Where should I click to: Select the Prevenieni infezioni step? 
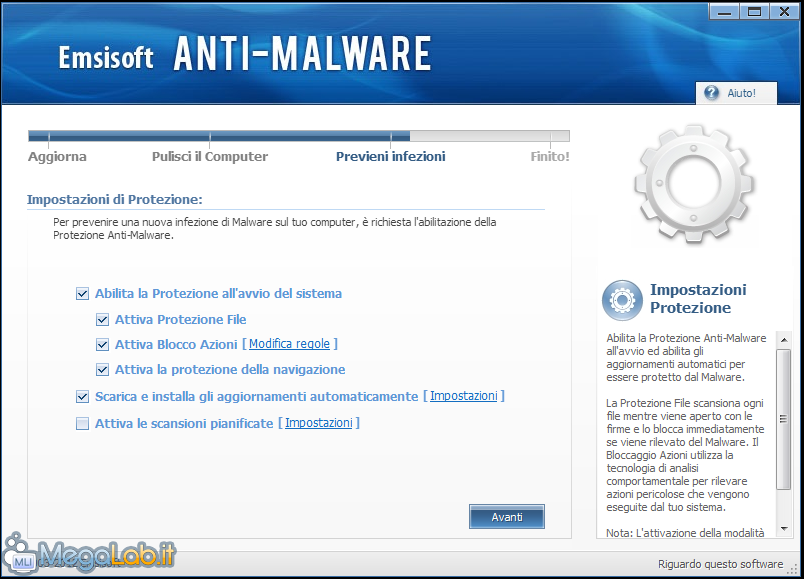pyautogui.click(x=391, y=156)
